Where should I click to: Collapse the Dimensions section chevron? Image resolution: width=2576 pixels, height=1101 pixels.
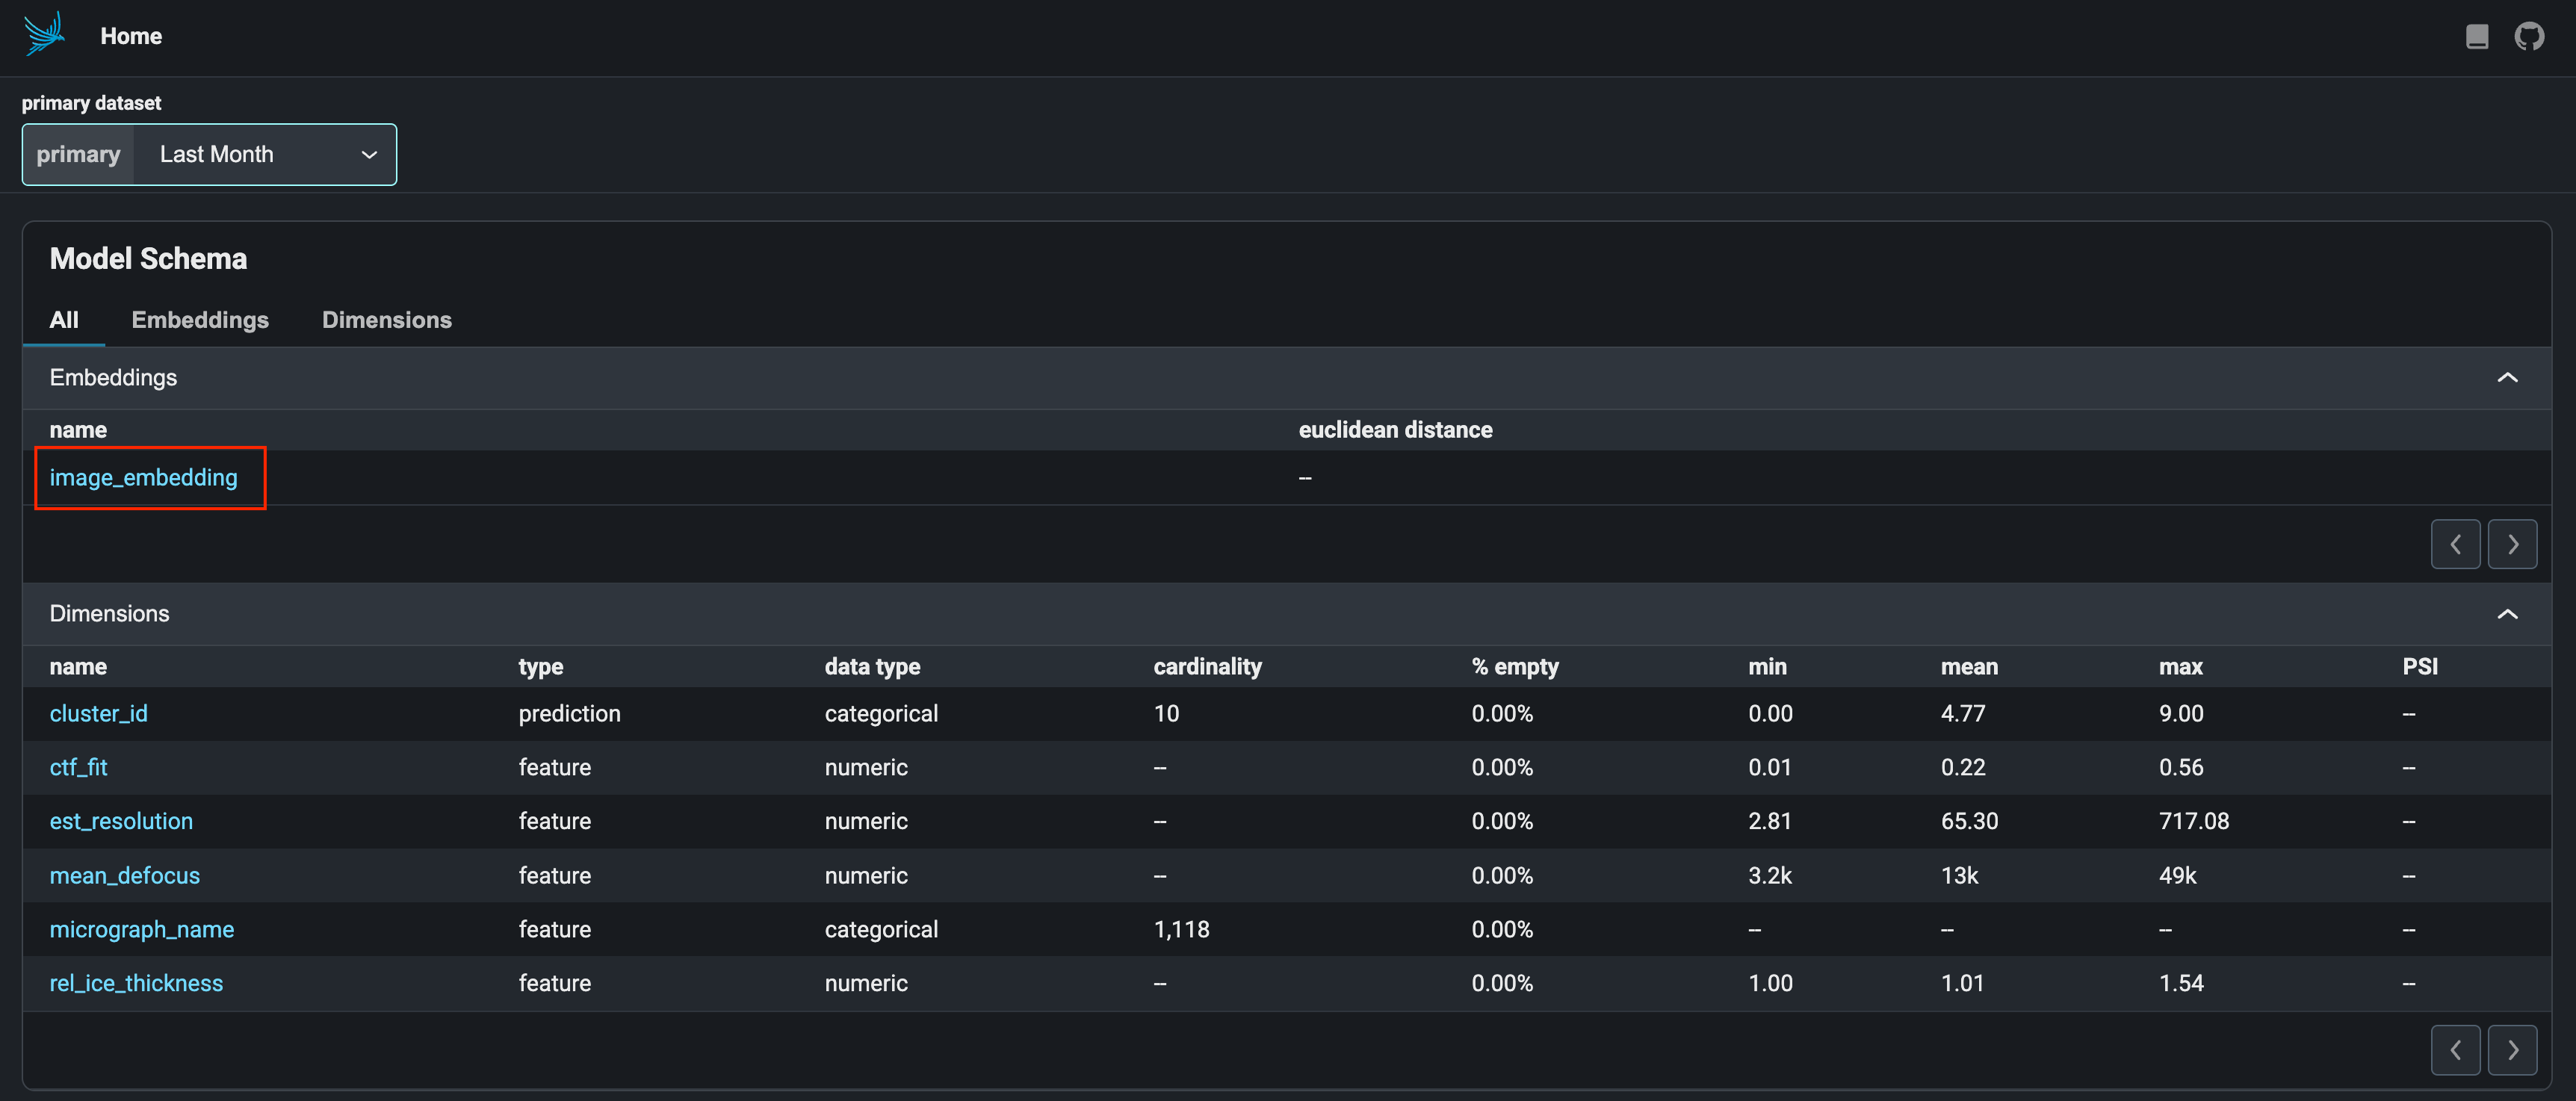tap(2507, 614)
